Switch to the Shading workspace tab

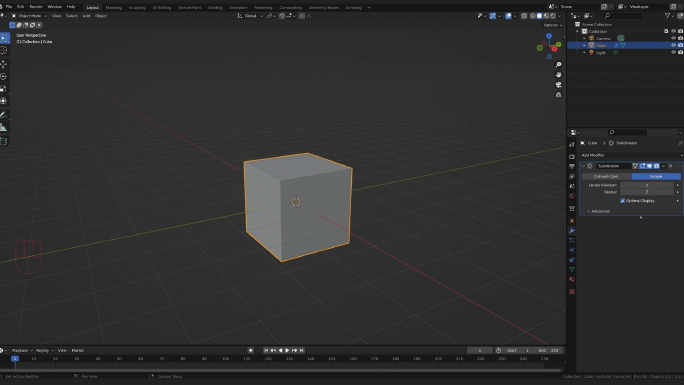pyautogui.click(x=215, y=7)
